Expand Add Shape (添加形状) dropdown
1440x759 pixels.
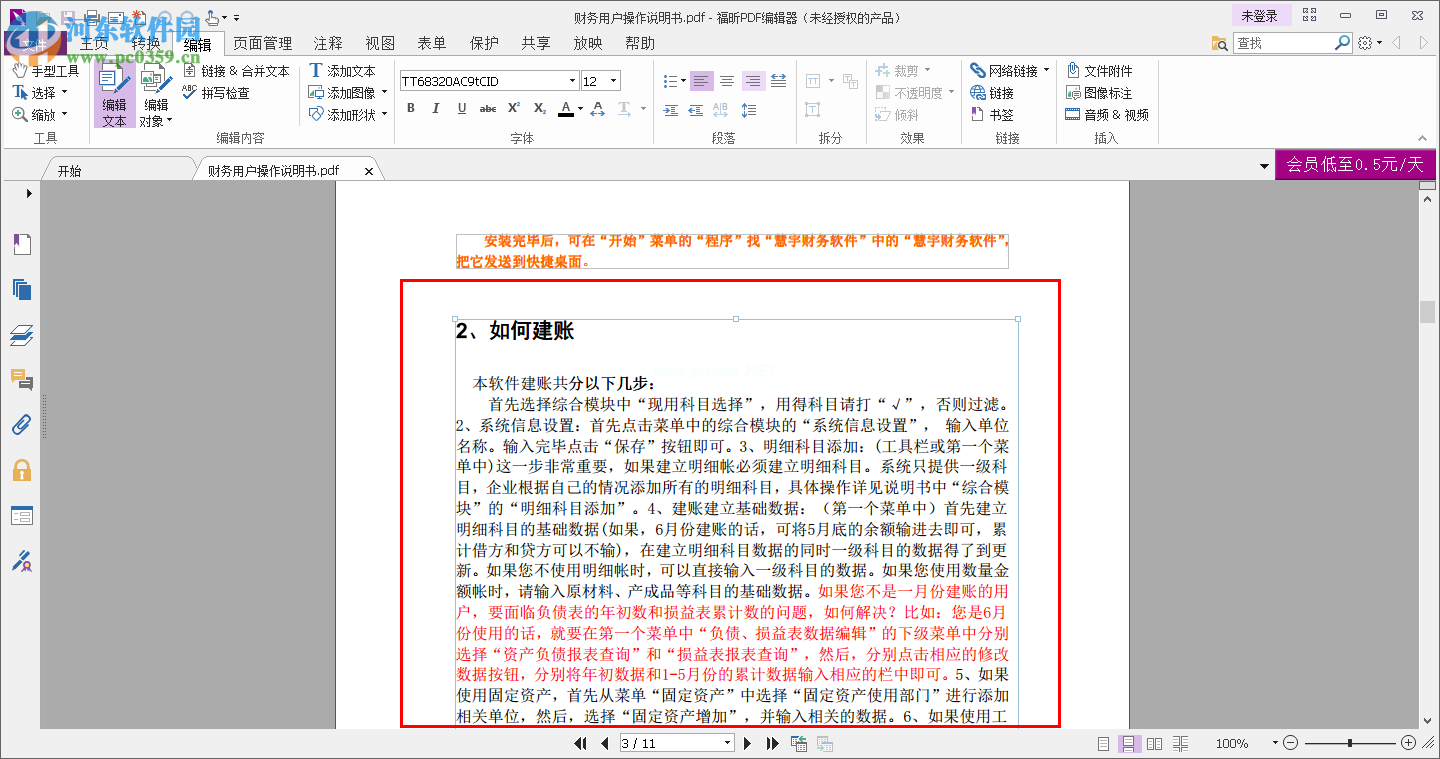pyautogui.click(x=384, y=115)
